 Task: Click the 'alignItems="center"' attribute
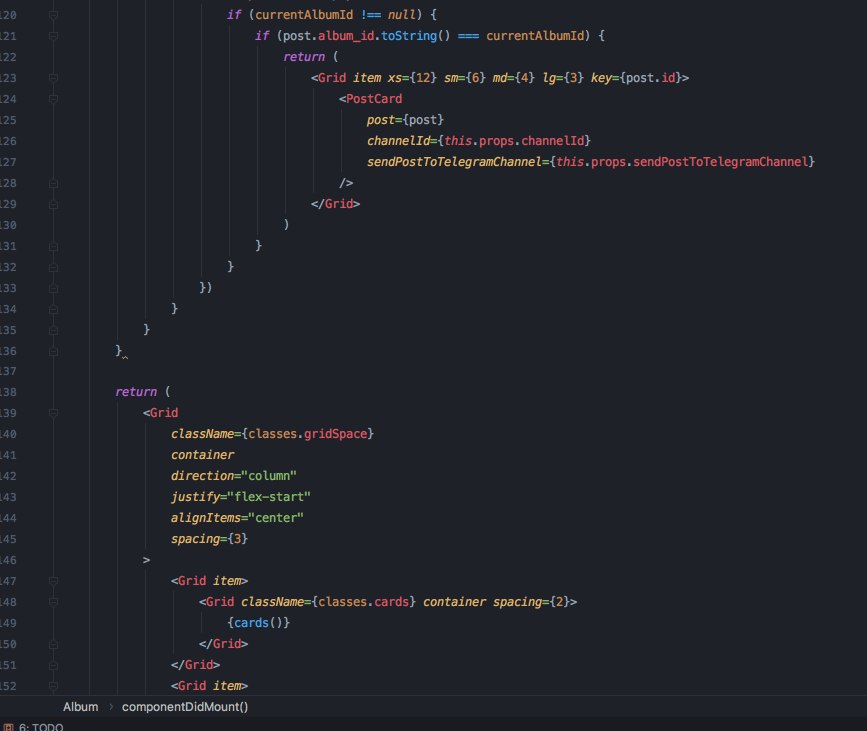[x=237, y=518]
